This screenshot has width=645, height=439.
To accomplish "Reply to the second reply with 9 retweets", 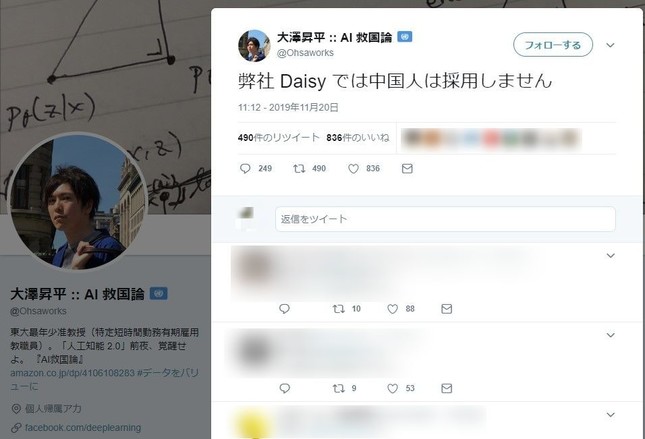I will pyautogui.click(x=285, y=388).
